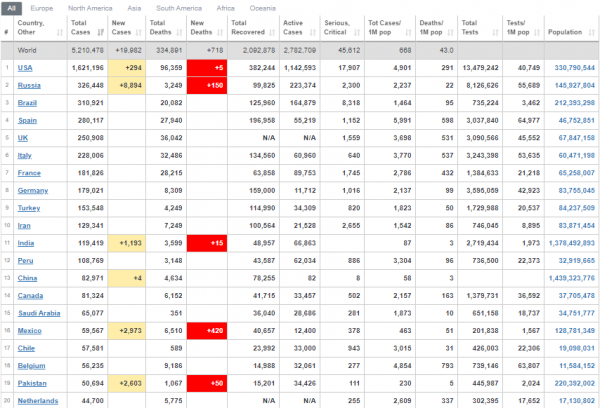Switch to the Europe tab
Image resolution: width=600 pixels, height=408 pixels.
42,8
